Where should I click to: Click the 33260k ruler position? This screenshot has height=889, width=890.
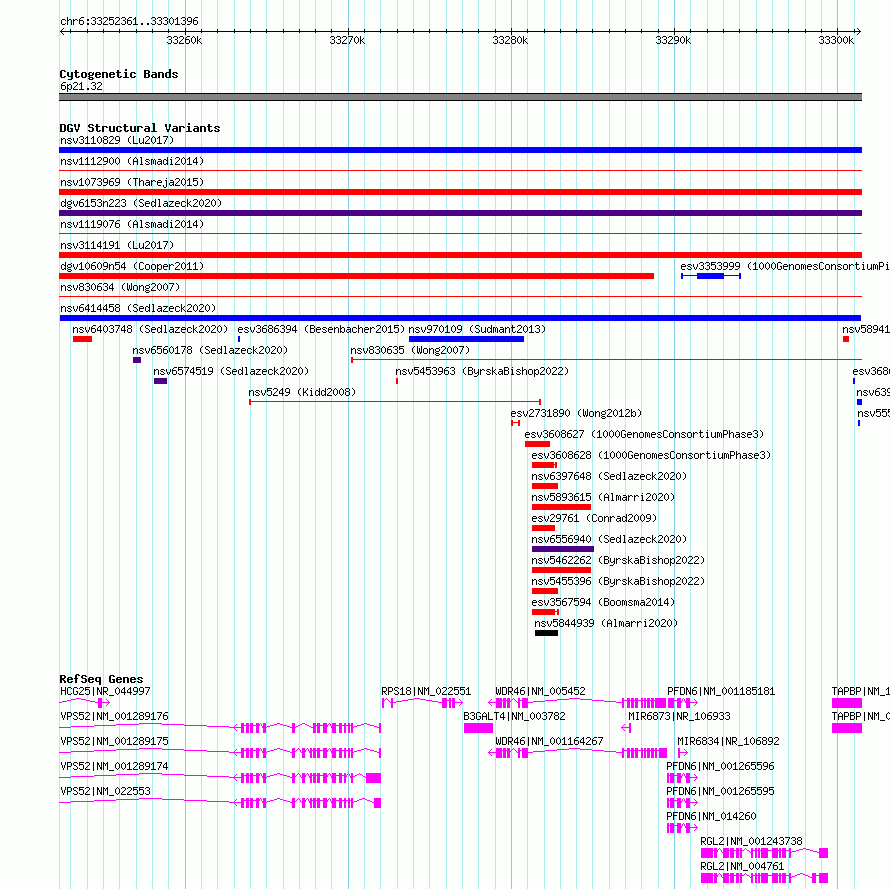tap(184, 40)
